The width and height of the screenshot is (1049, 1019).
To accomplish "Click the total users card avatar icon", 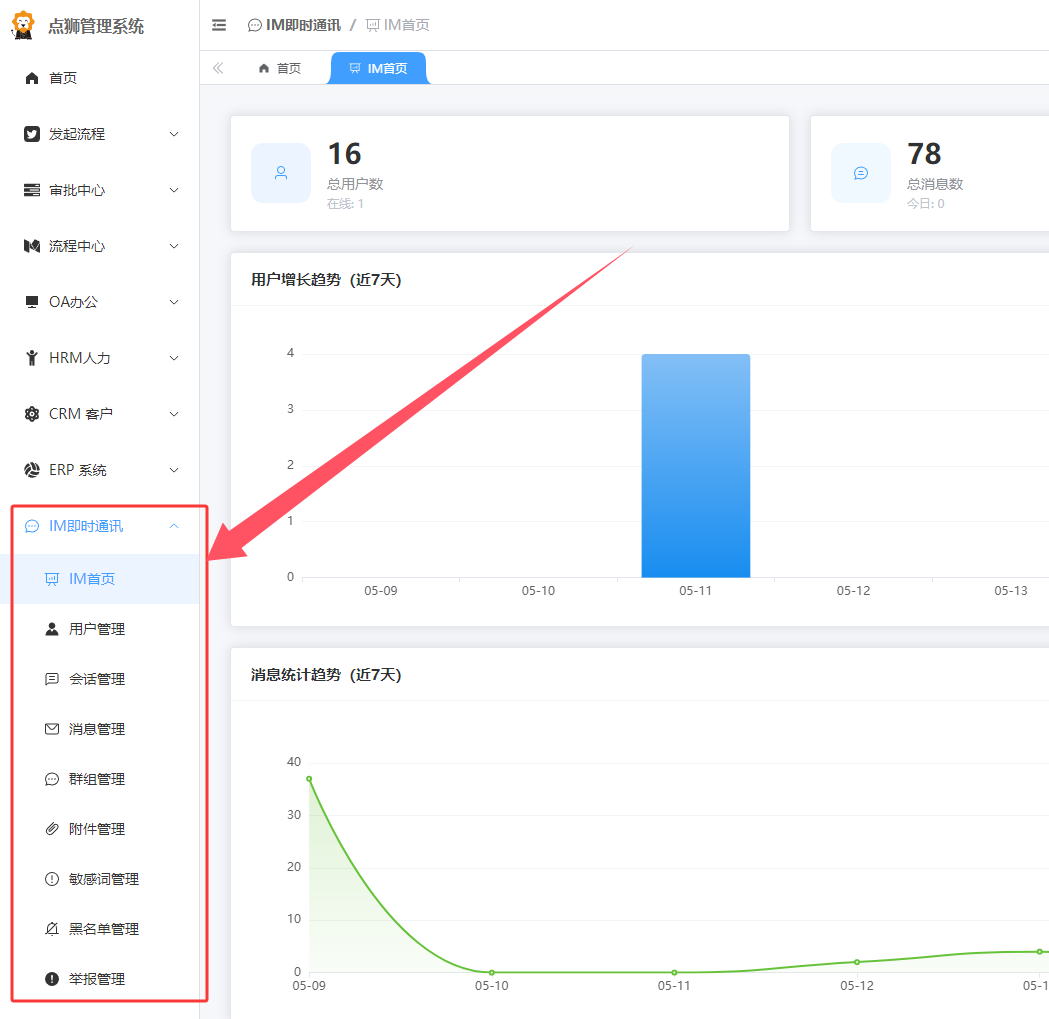I will coord(281,173).
